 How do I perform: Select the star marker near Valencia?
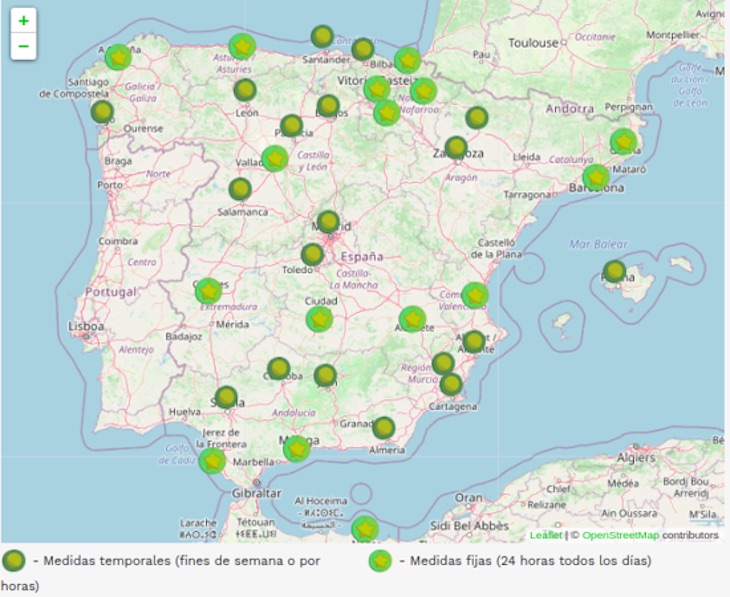coord(475,295)
